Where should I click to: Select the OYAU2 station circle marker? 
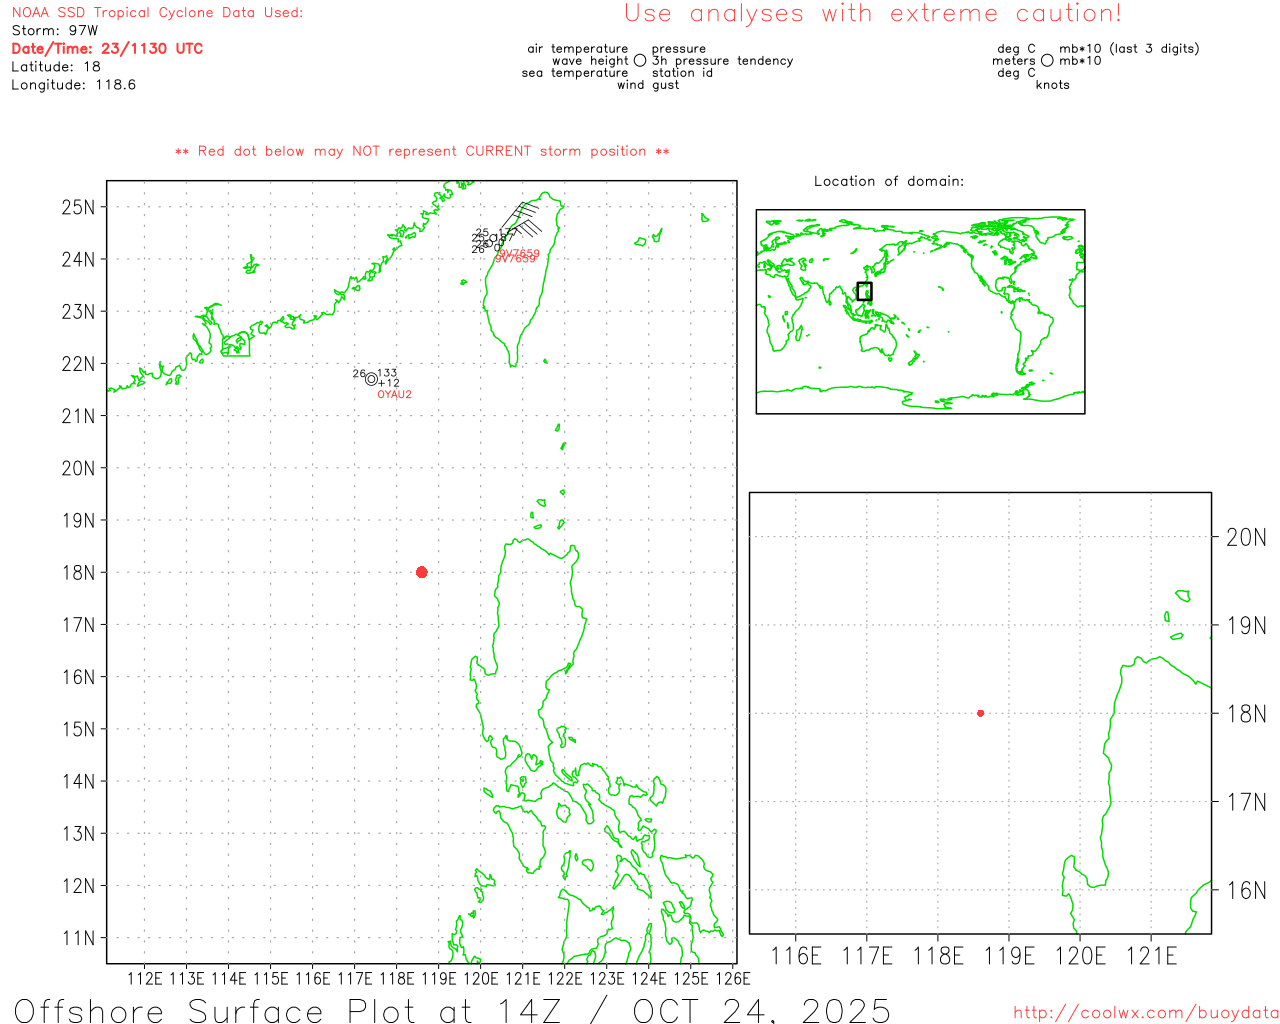pos(371,379)
